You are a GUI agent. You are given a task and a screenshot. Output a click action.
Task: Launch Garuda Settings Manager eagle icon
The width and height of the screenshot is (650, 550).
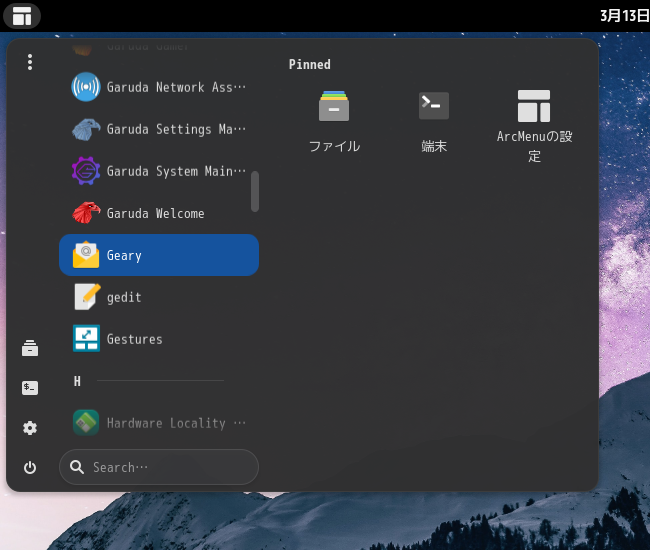point(86,129)
